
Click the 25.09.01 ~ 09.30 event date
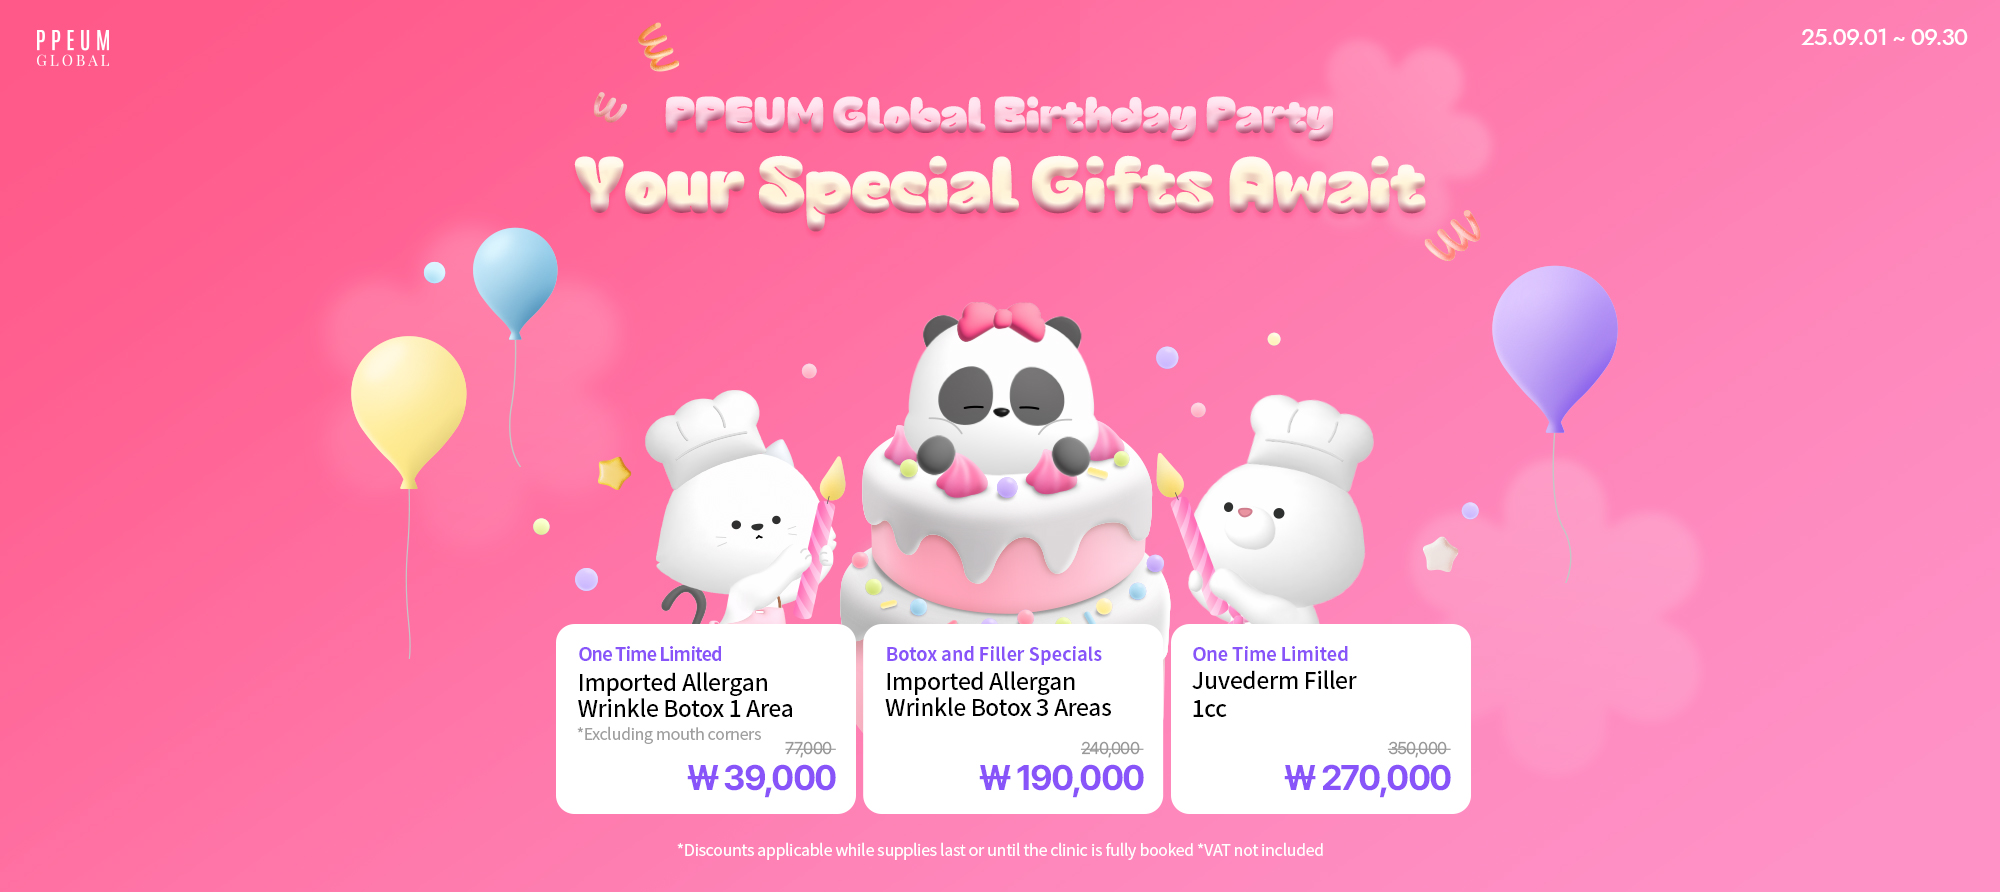[1884, 37]
